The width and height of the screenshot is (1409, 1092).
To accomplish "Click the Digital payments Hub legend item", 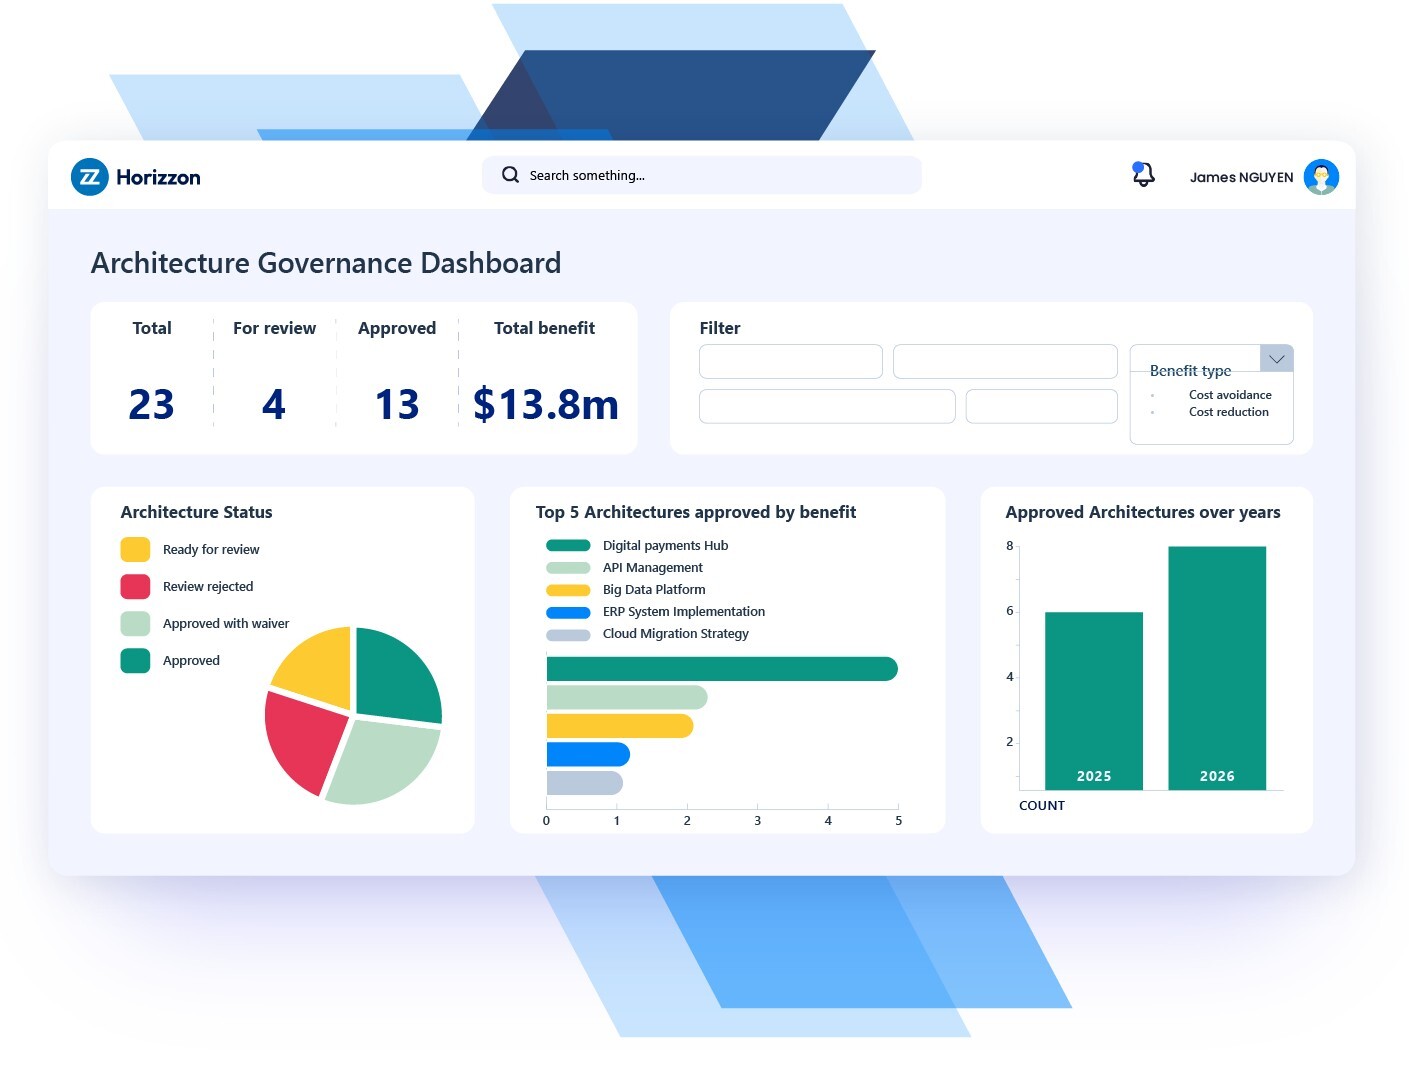I will pos(664,545).
